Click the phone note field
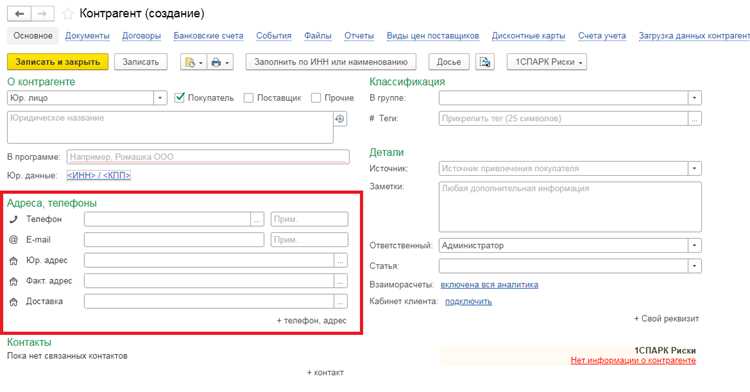The height and width of the screenshot is (392, 750). 309,219
